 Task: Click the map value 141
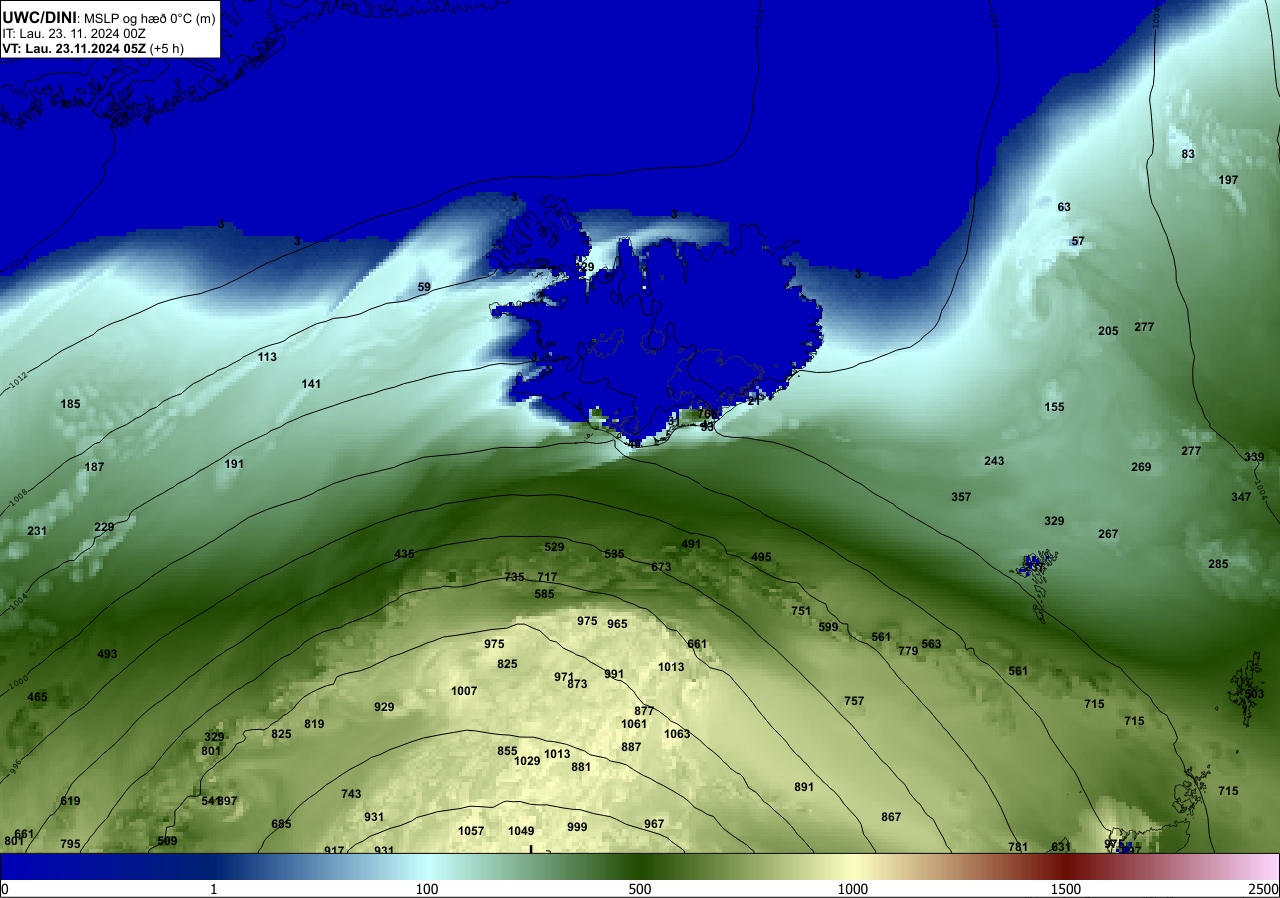[x=311, y=384]
